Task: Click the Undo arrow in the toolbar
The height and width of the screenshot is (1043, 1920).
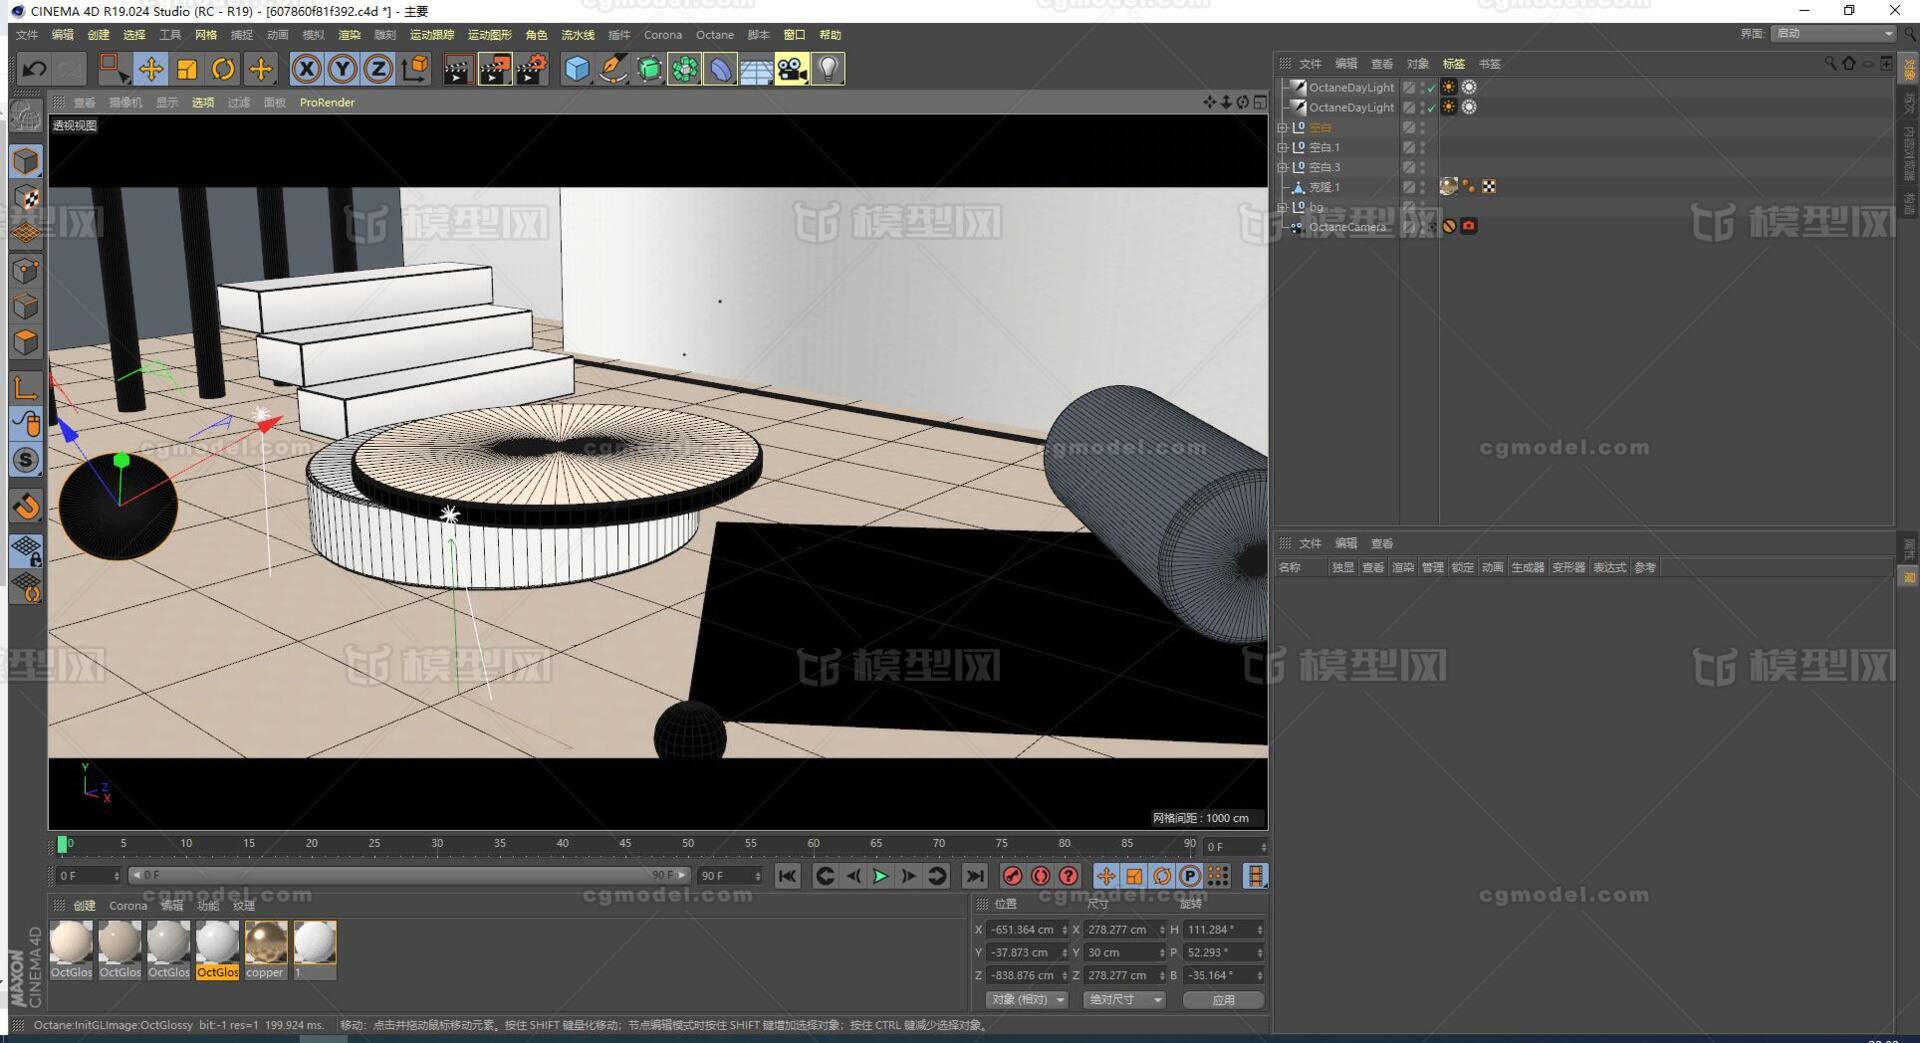Action: coord(34,69)
